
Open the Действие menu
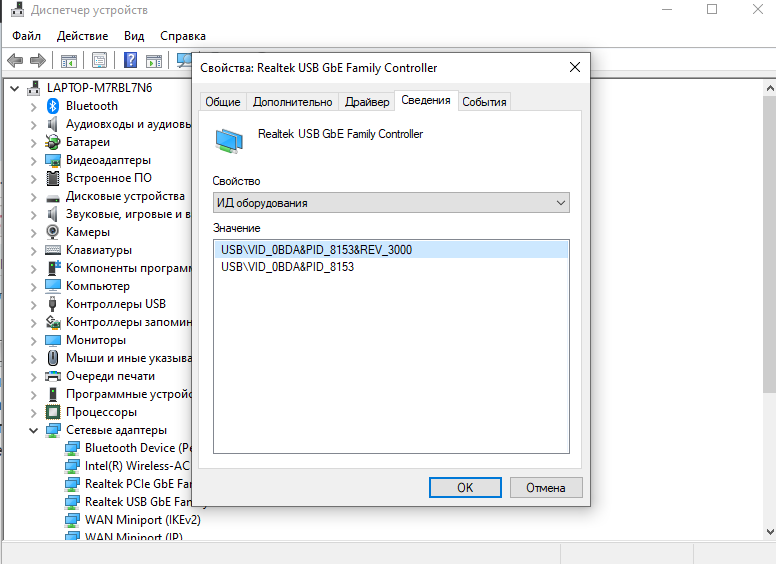(82, 35)
